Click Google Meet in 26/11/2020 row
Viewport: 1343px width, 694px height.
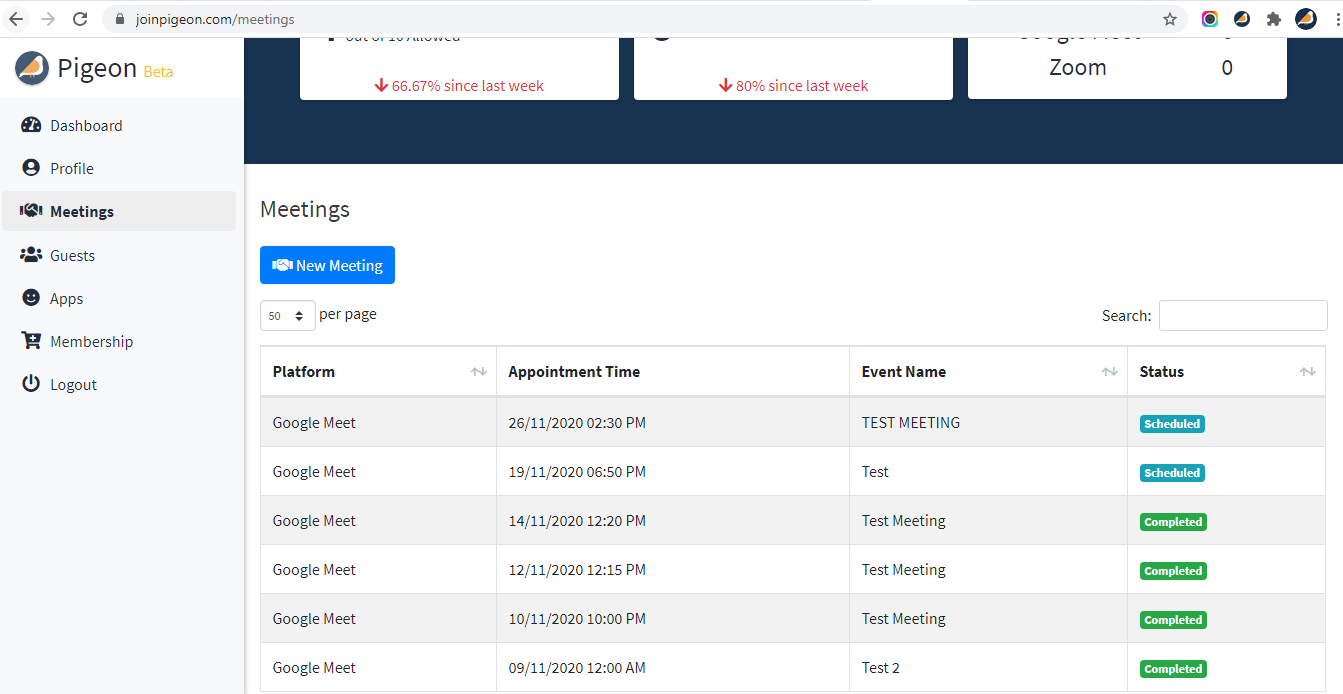pyautogui.click(x=314, y=423)
